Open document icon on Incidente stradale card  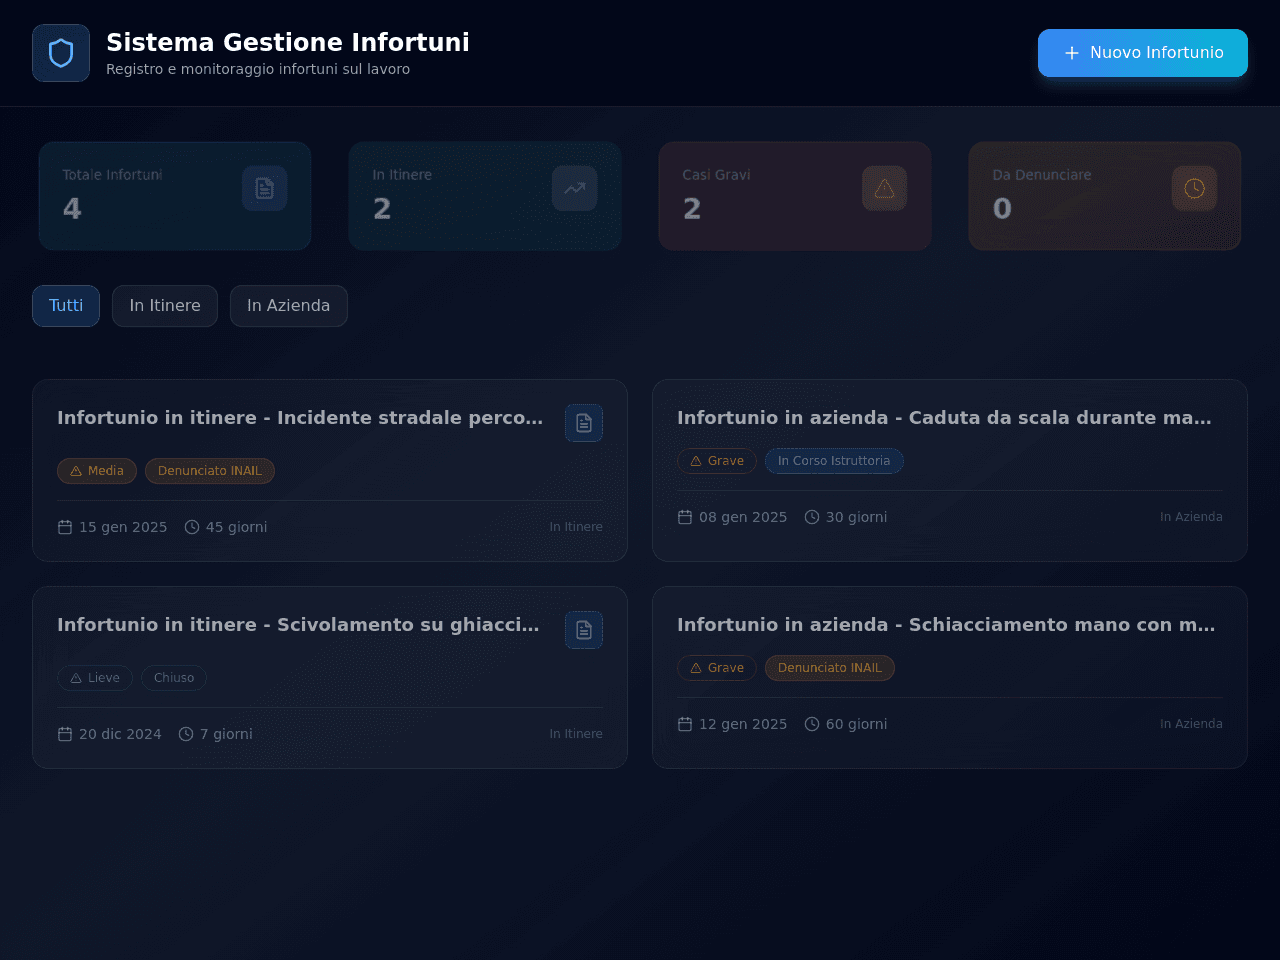click(584, 423)
